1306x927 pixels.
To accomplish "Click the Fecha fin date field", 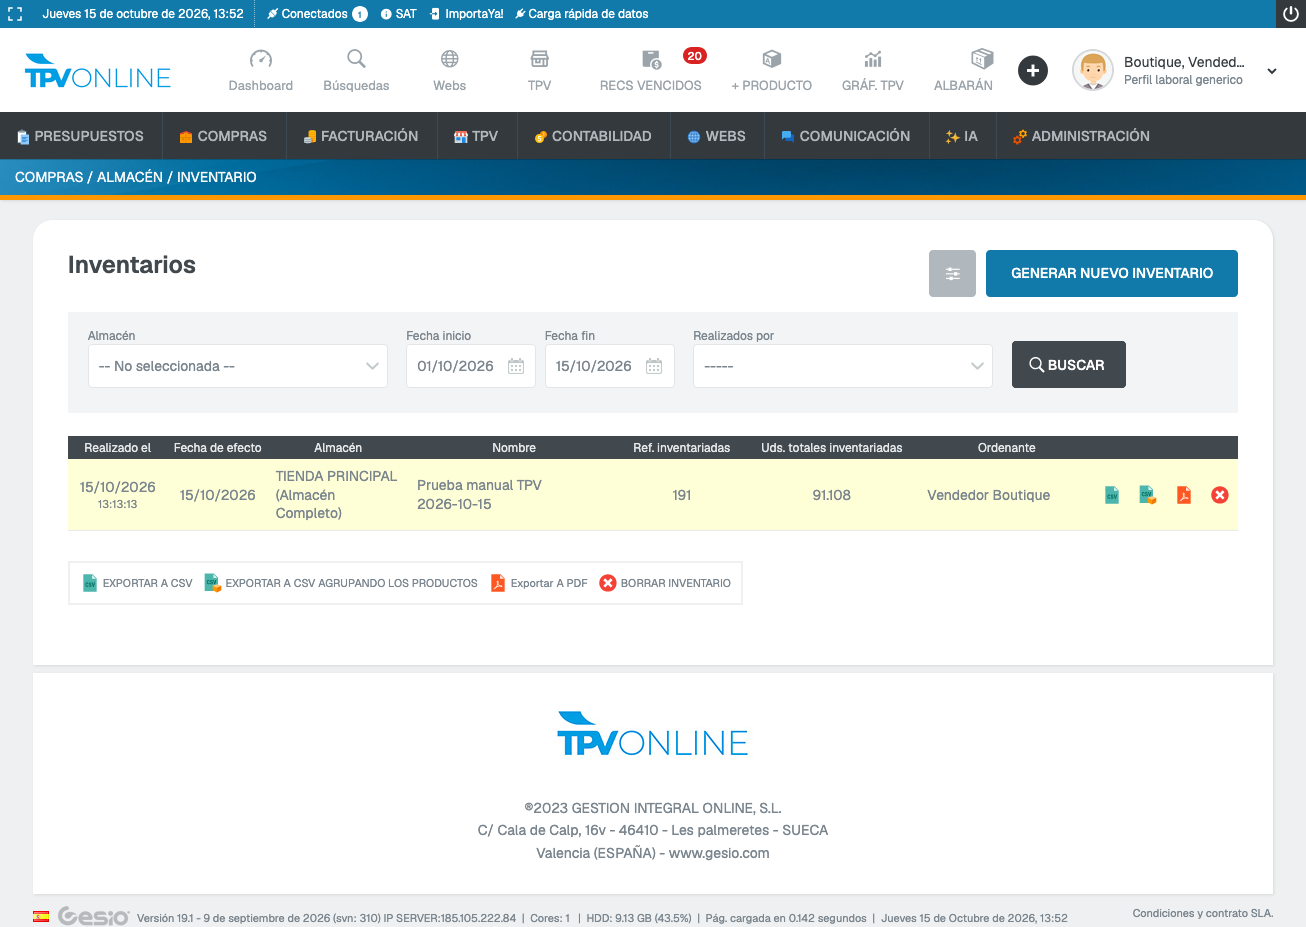I will coord(609,366).
